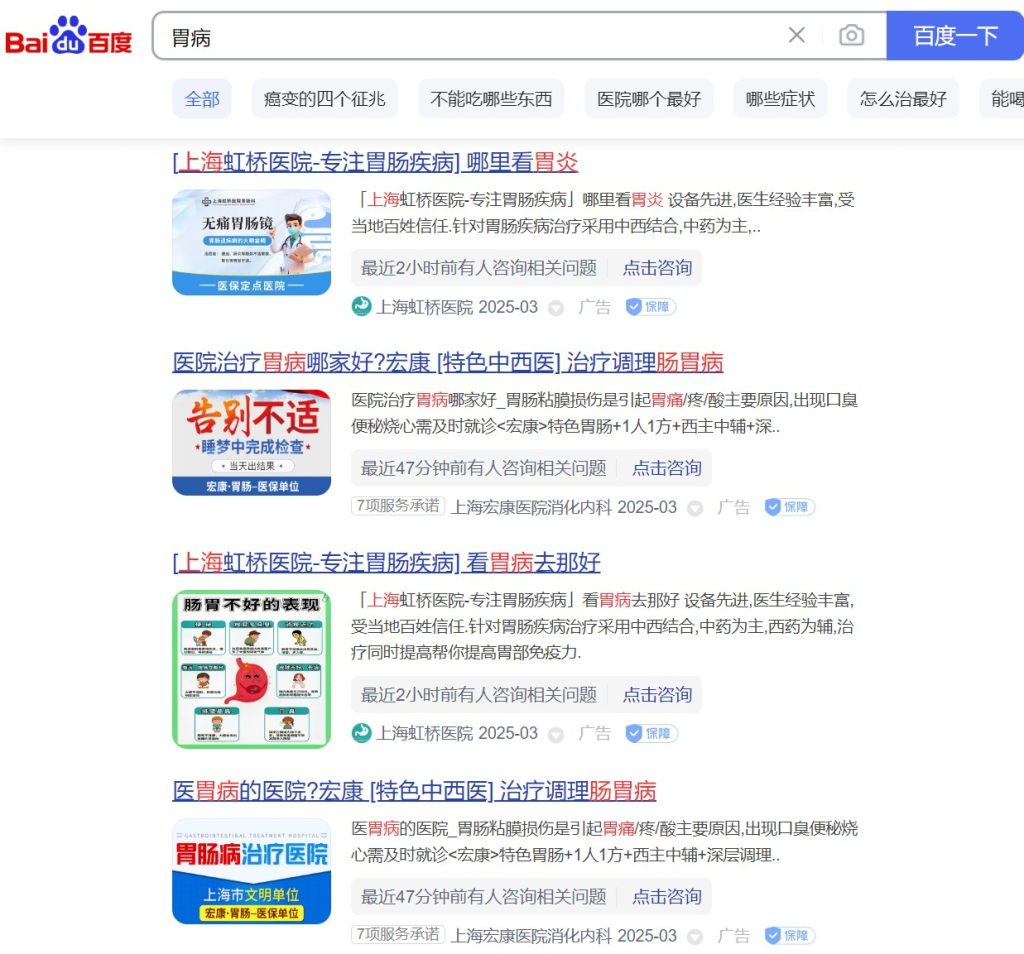Expand dropdown arrow in 哪里看胃炎 result footer
Viewport: 1024px width, 954px height.
556,308
